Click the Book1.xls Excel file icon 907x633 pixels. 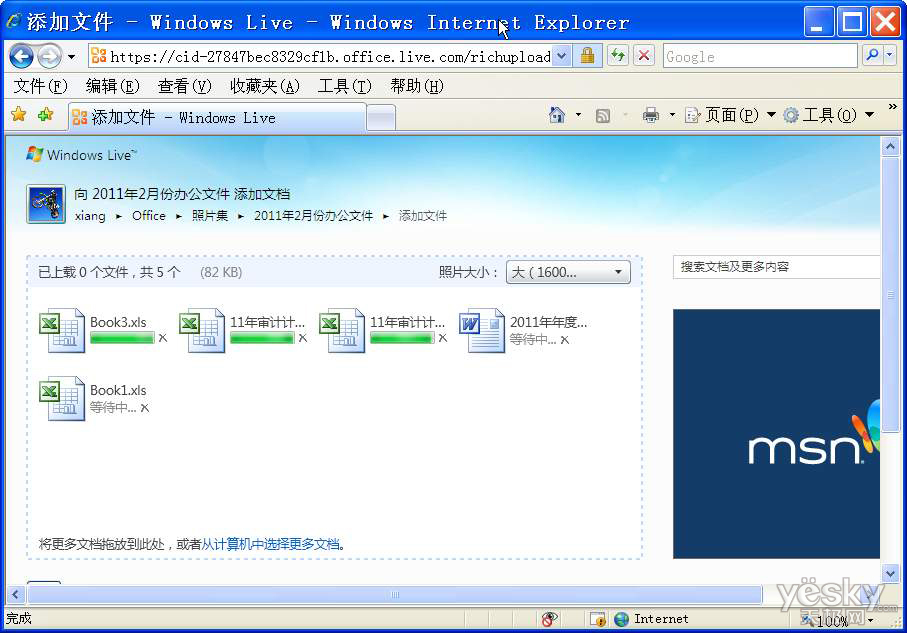[62, 398]
